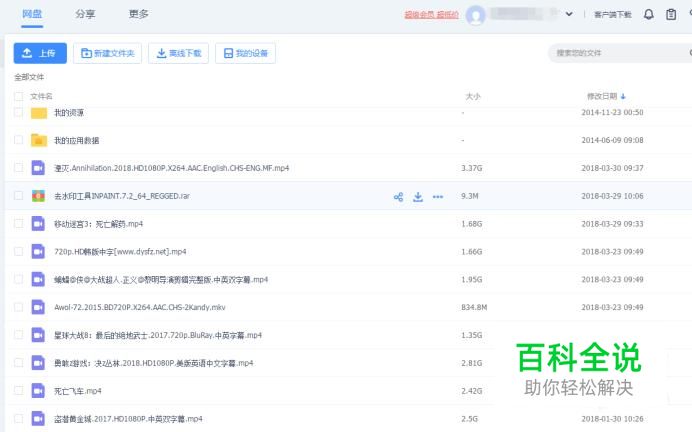
Task: Open the notification bell icon
Action: [x=649, y=15]
